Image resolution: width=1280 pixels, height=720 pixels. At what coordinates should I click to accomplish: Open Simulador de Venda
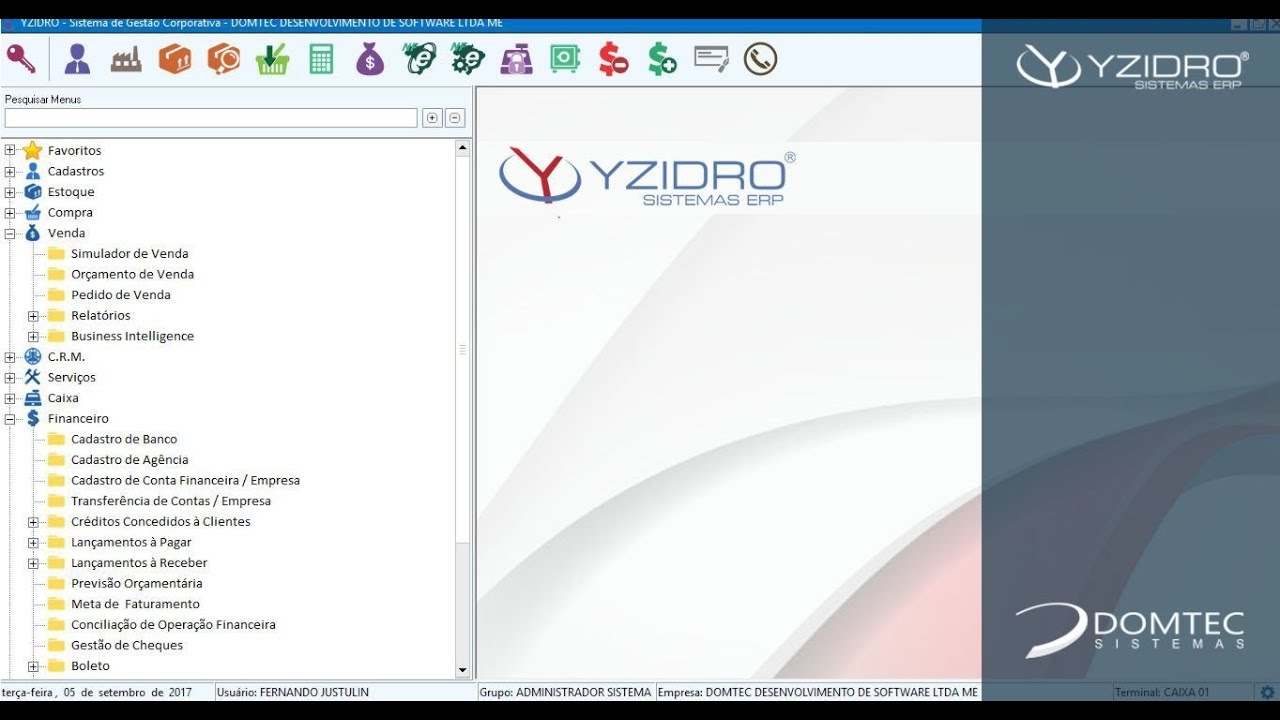point(129,254)
